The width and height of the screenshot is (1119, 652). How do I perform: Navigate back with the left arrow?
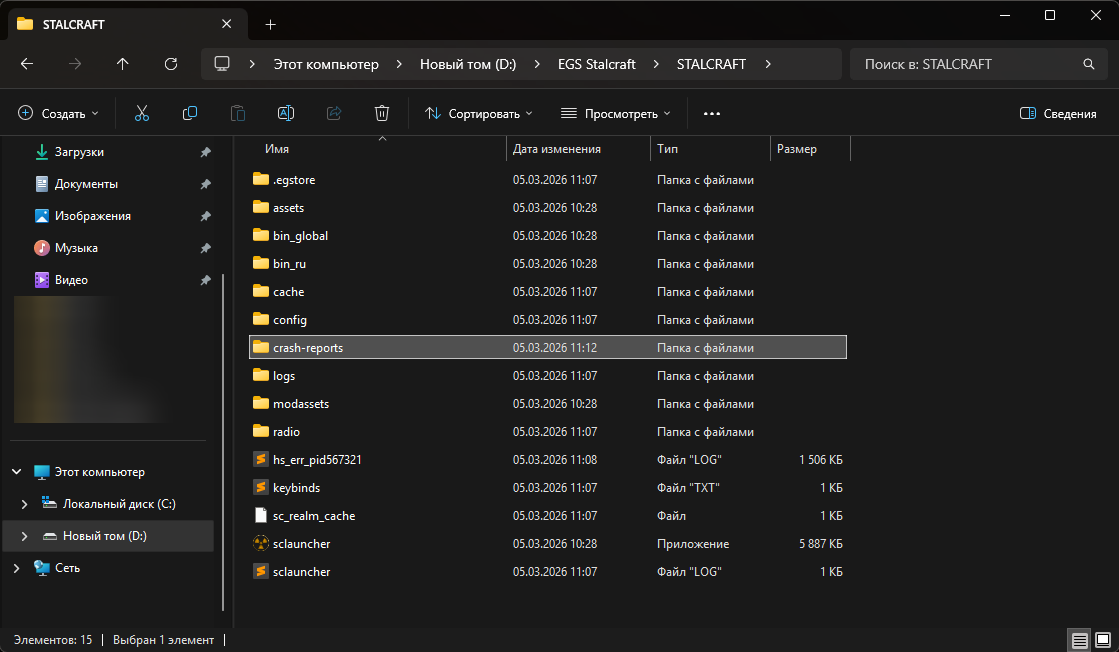[27, 64]
